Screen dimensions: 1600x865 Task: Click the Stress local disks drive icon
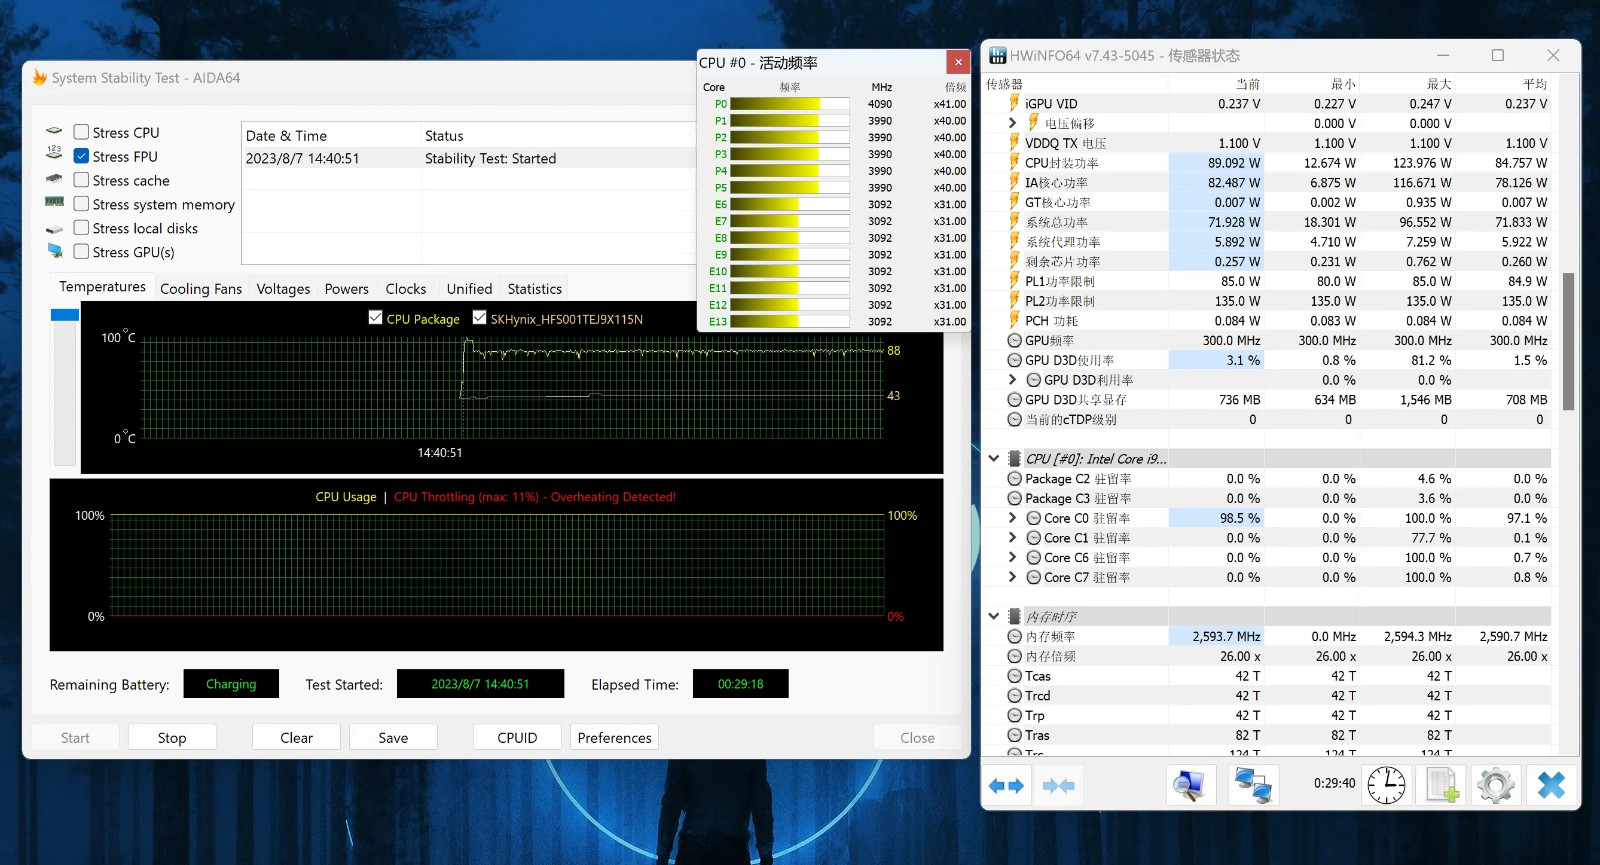point(54,229)
